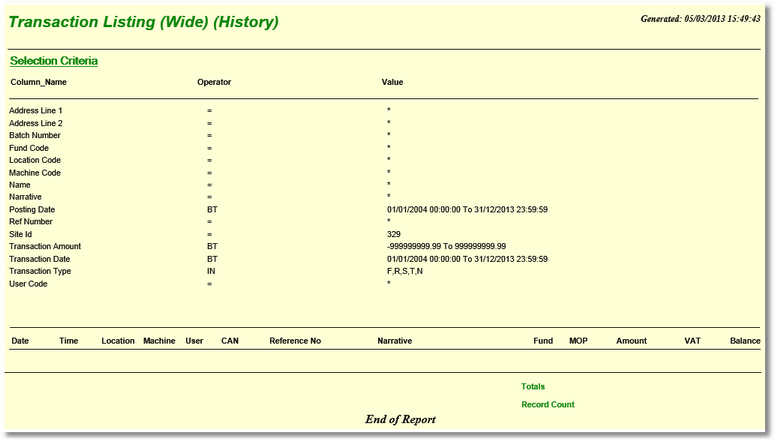The width and height of the screenshot is (775, 442).
Task: Click the MOP column header
Action: 578,341
